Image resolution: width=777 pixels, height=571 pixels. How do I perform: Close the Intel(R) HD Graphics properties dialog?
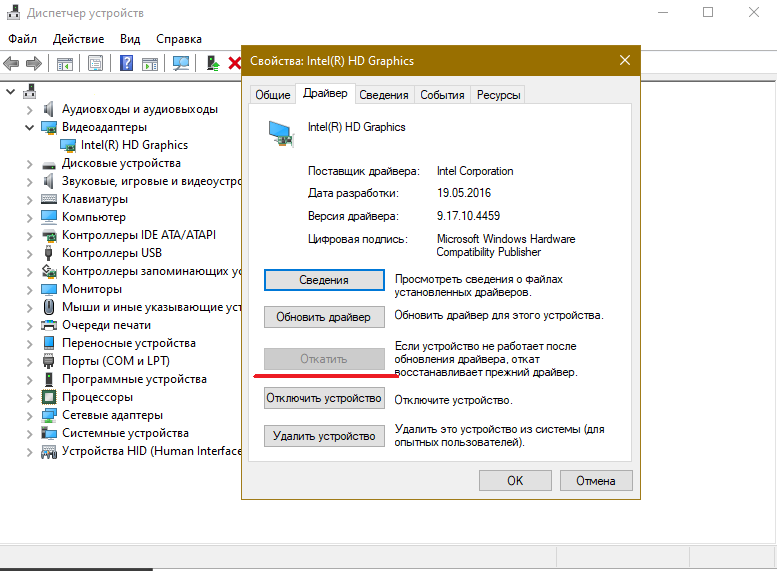625,60
